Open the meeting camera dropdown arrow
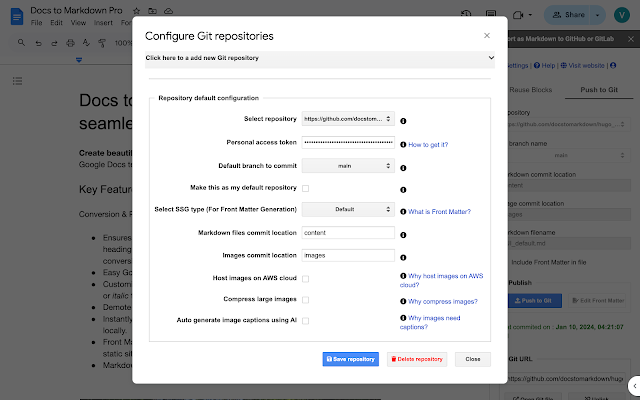Screen dimensions: 640x400 [x=530, y=15]
